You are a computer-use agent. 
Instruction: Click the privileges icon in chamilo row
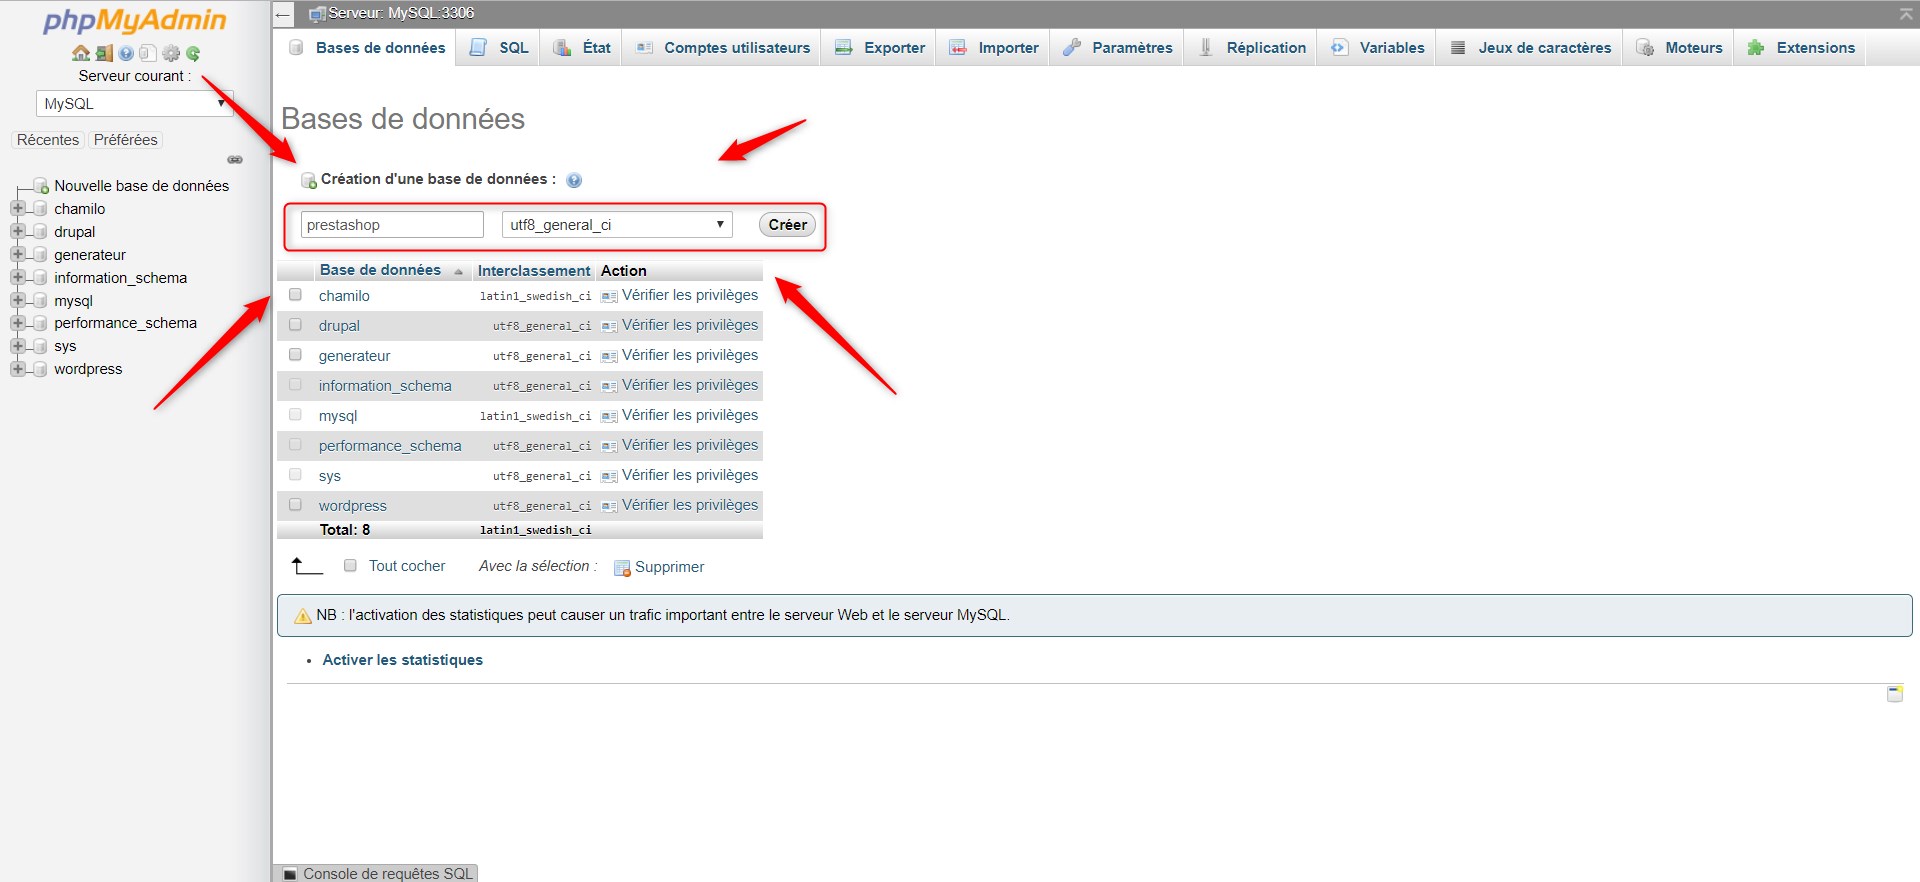[x=609, y=296]
